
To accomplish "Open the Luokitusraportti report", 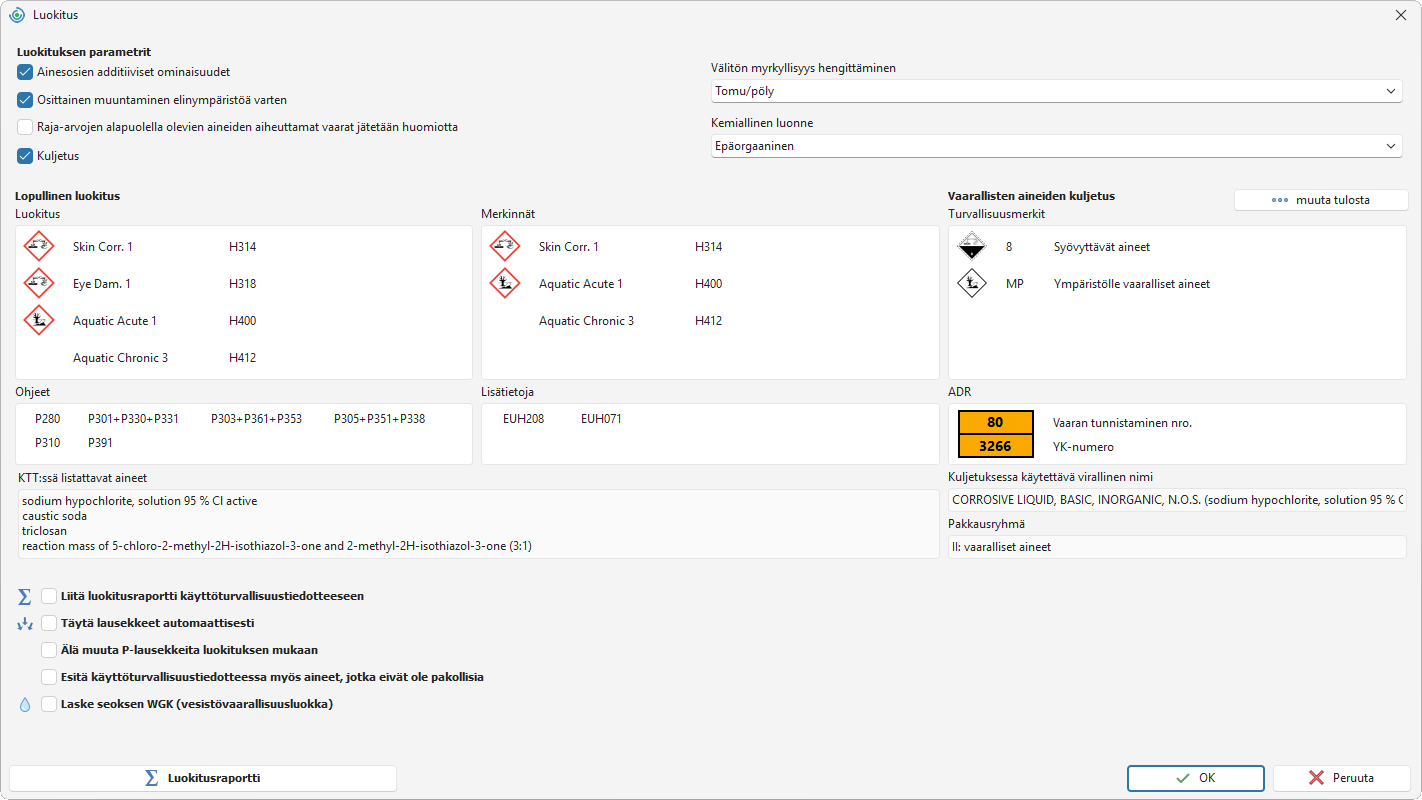I will tap(203, 778).
